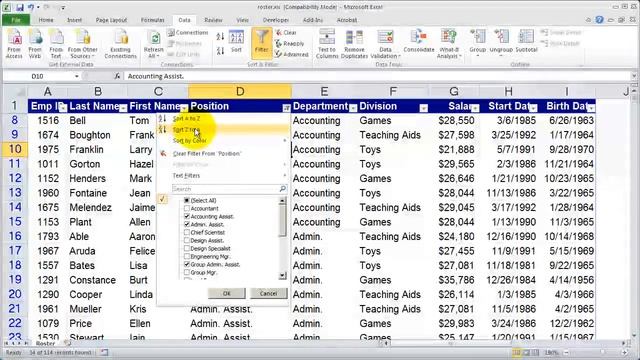Check the Engineering Mgr. checkbox

(x=187, y=256)
